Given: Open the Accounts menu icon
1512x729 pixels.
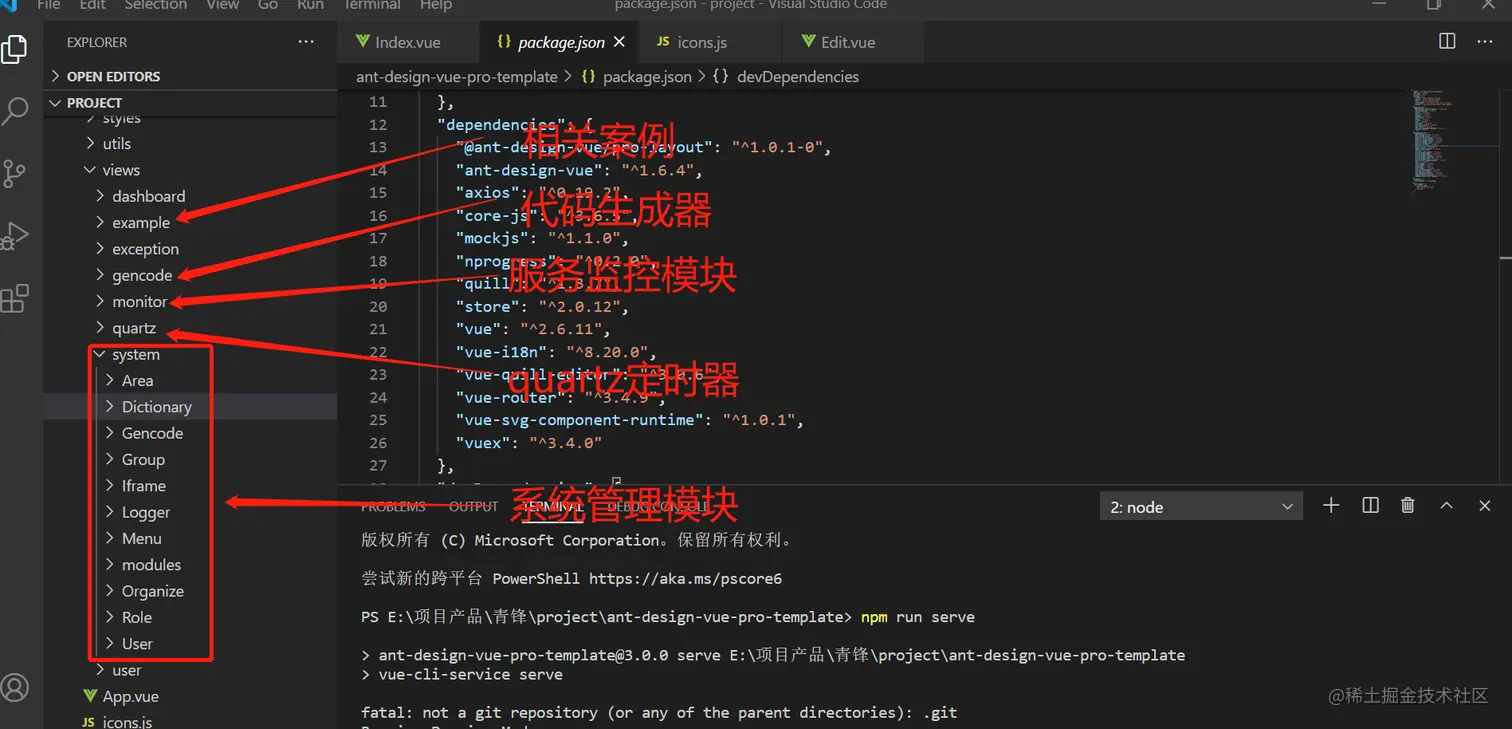Looking at the screenshot, I should pos(14,687).
